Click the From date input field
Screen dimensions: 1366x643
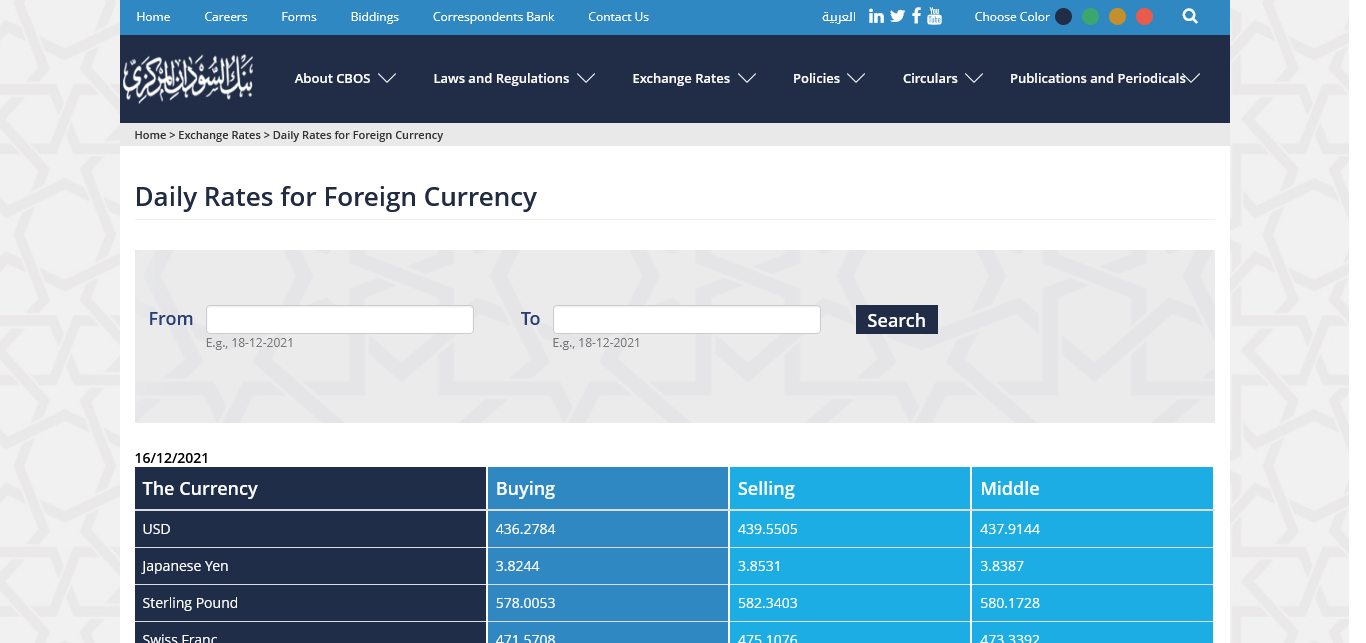tap(340, 320)
